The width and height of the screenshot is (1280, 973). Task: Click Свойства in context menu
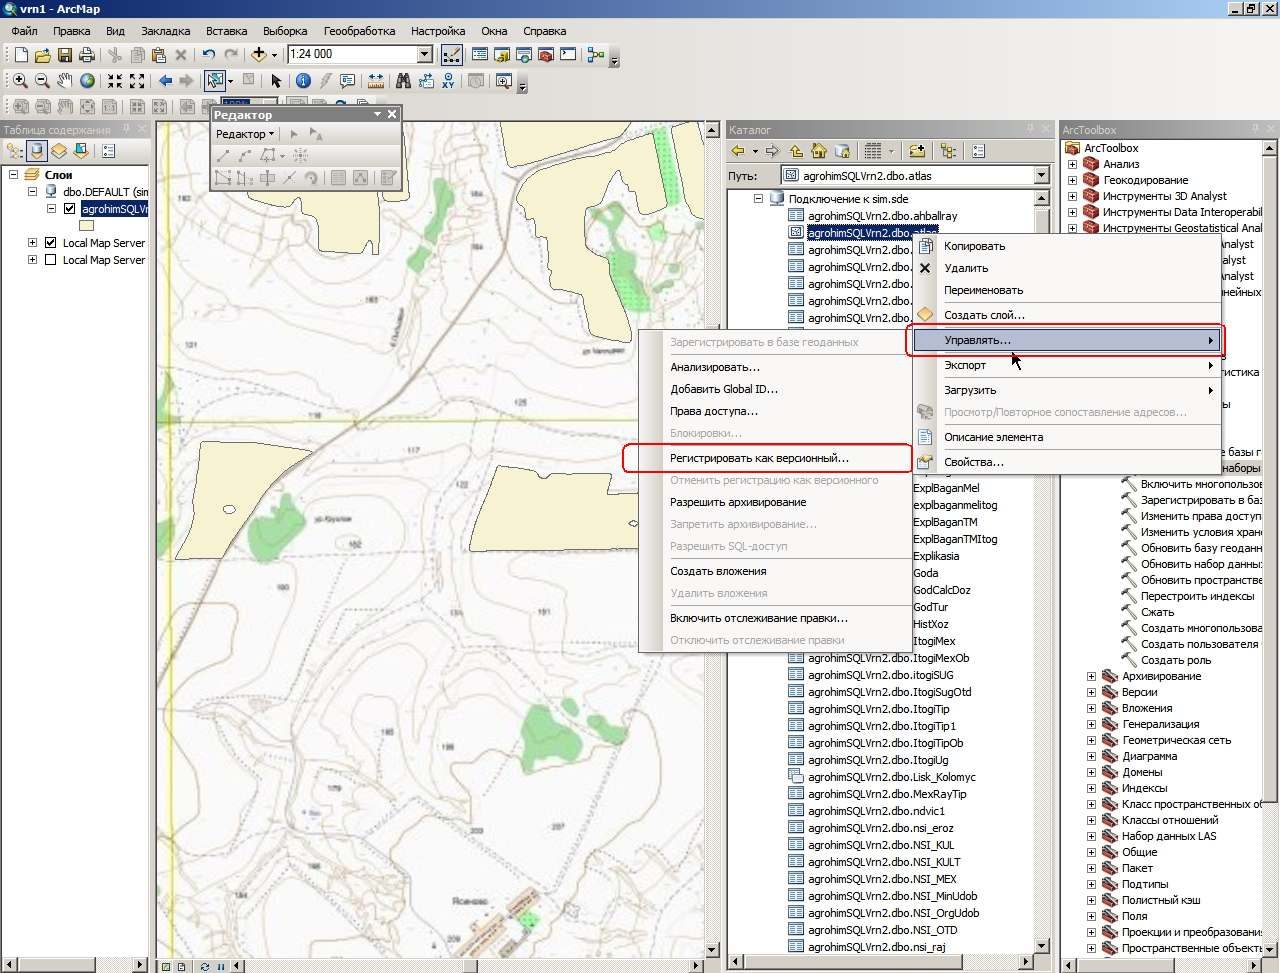(1067, 462)
